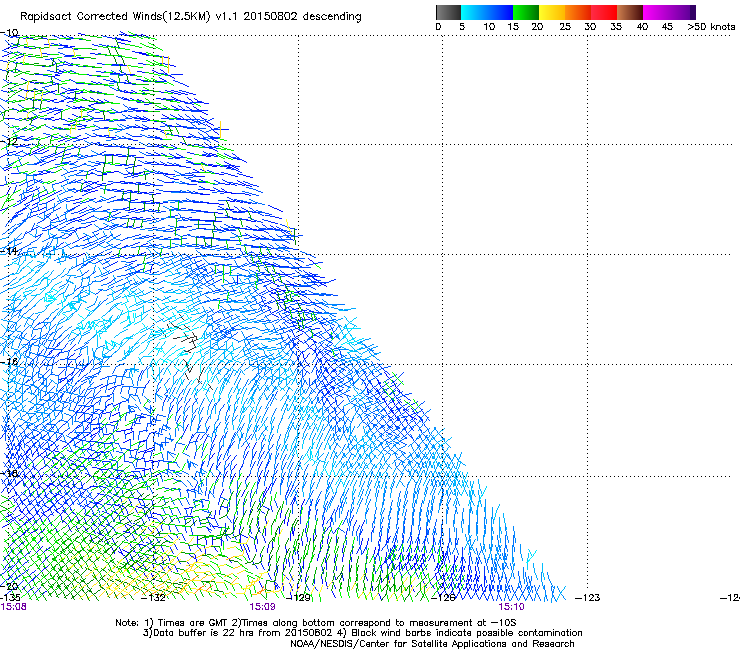Click the latitude label '-18'

pyautogui.click(x=9, y=473)
